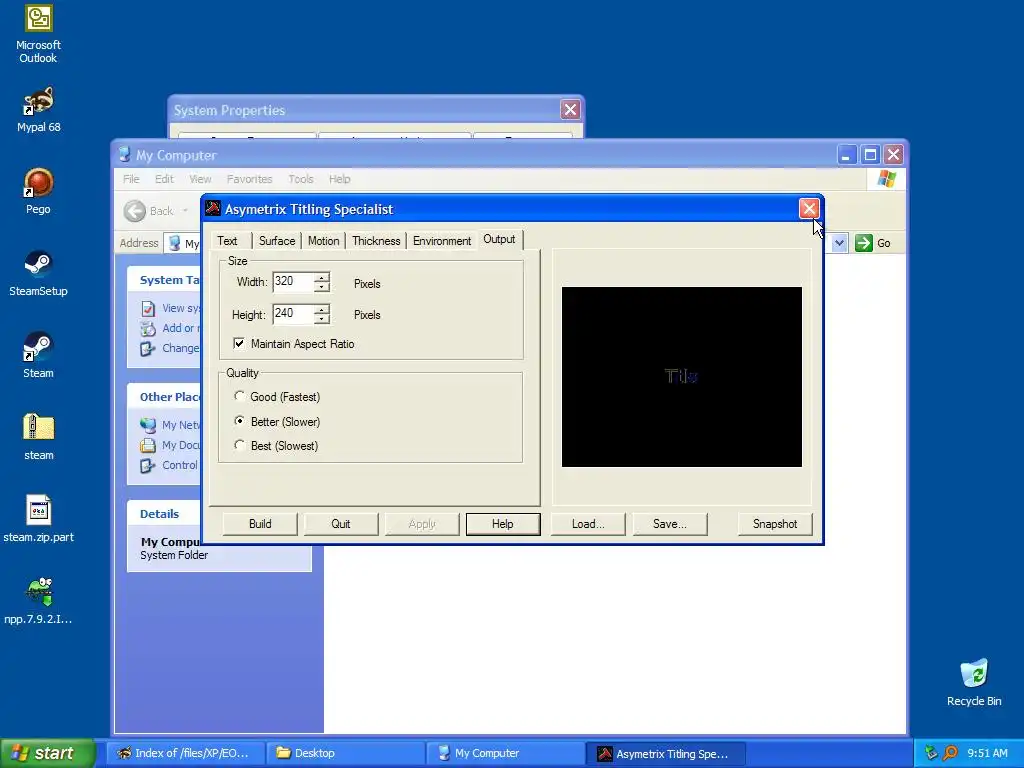1024x768 pixels.
Task: Open the View menu in My Computer
Action: (200, 179)
